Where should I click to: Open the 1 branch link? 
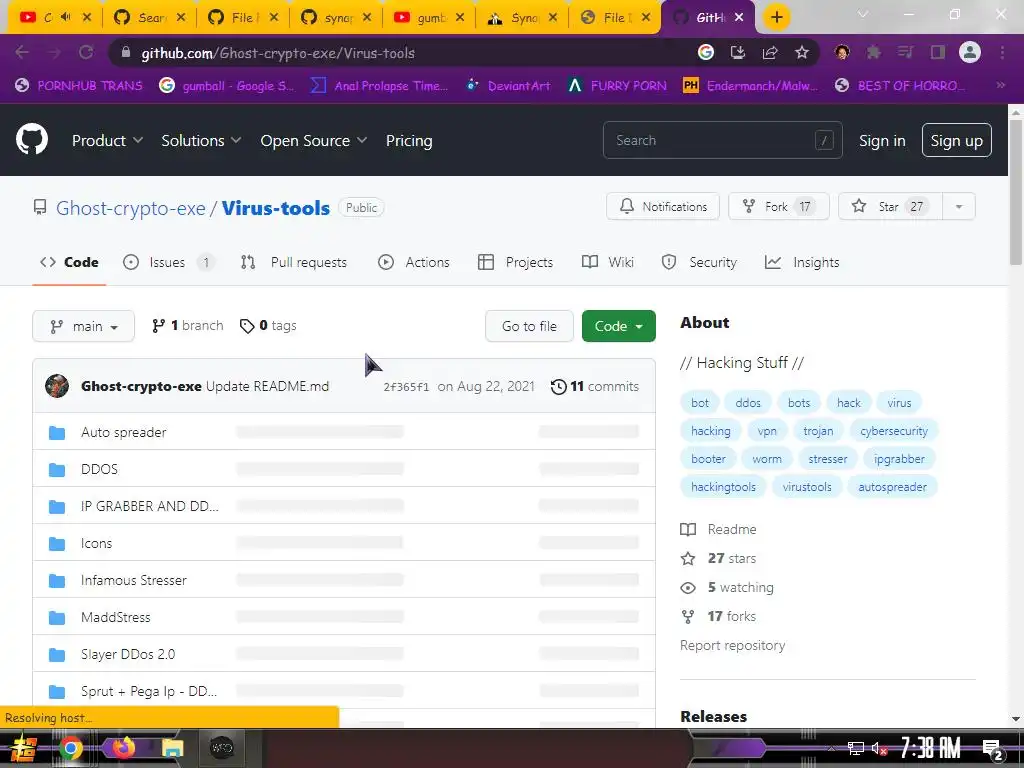[x=187, y=325]
